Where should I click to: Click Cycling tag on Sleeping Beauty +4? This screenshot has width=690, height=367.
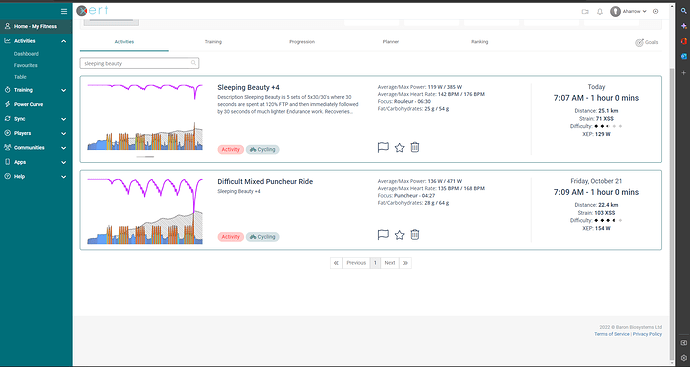click(x=263, y=149)
